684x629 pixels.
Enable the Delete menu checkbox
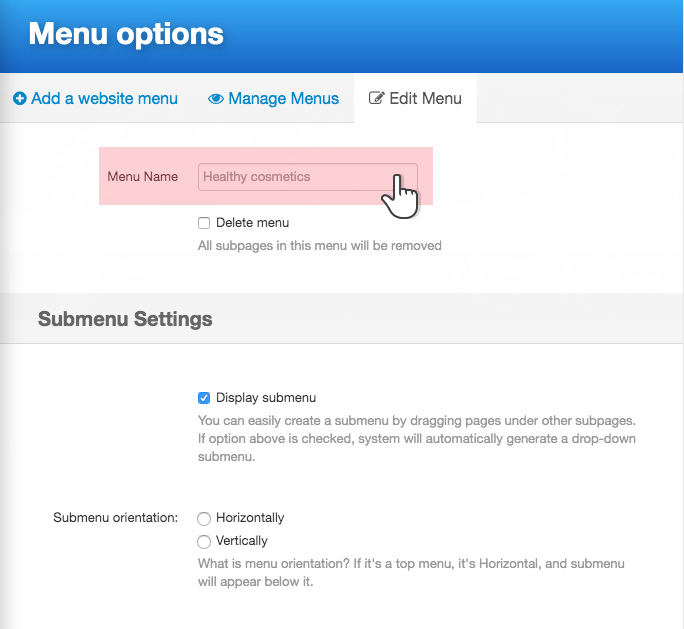coord(204,223)
